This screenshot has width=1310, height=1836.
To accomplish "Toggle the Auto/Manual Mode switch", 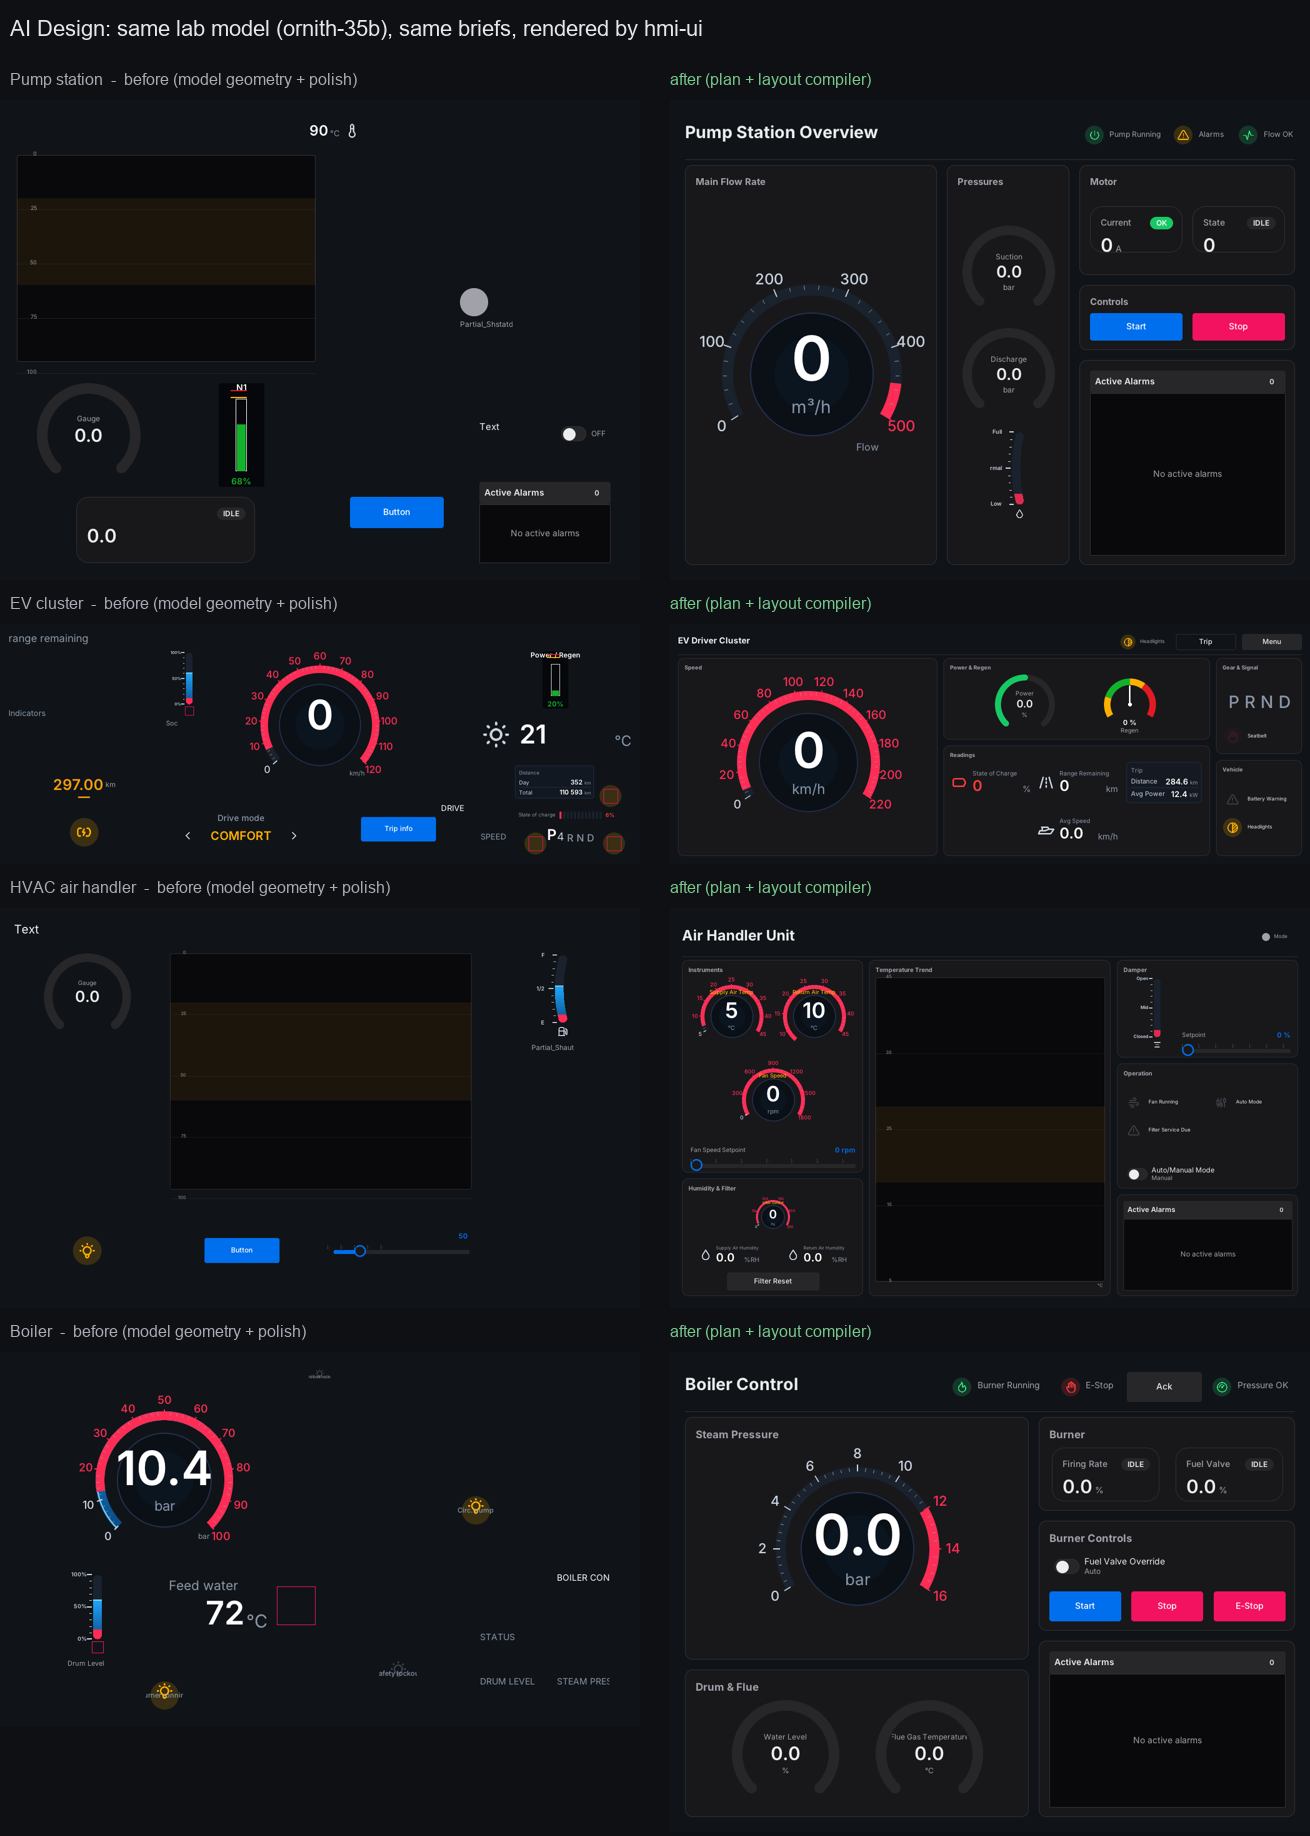I will [1136, 1174].
